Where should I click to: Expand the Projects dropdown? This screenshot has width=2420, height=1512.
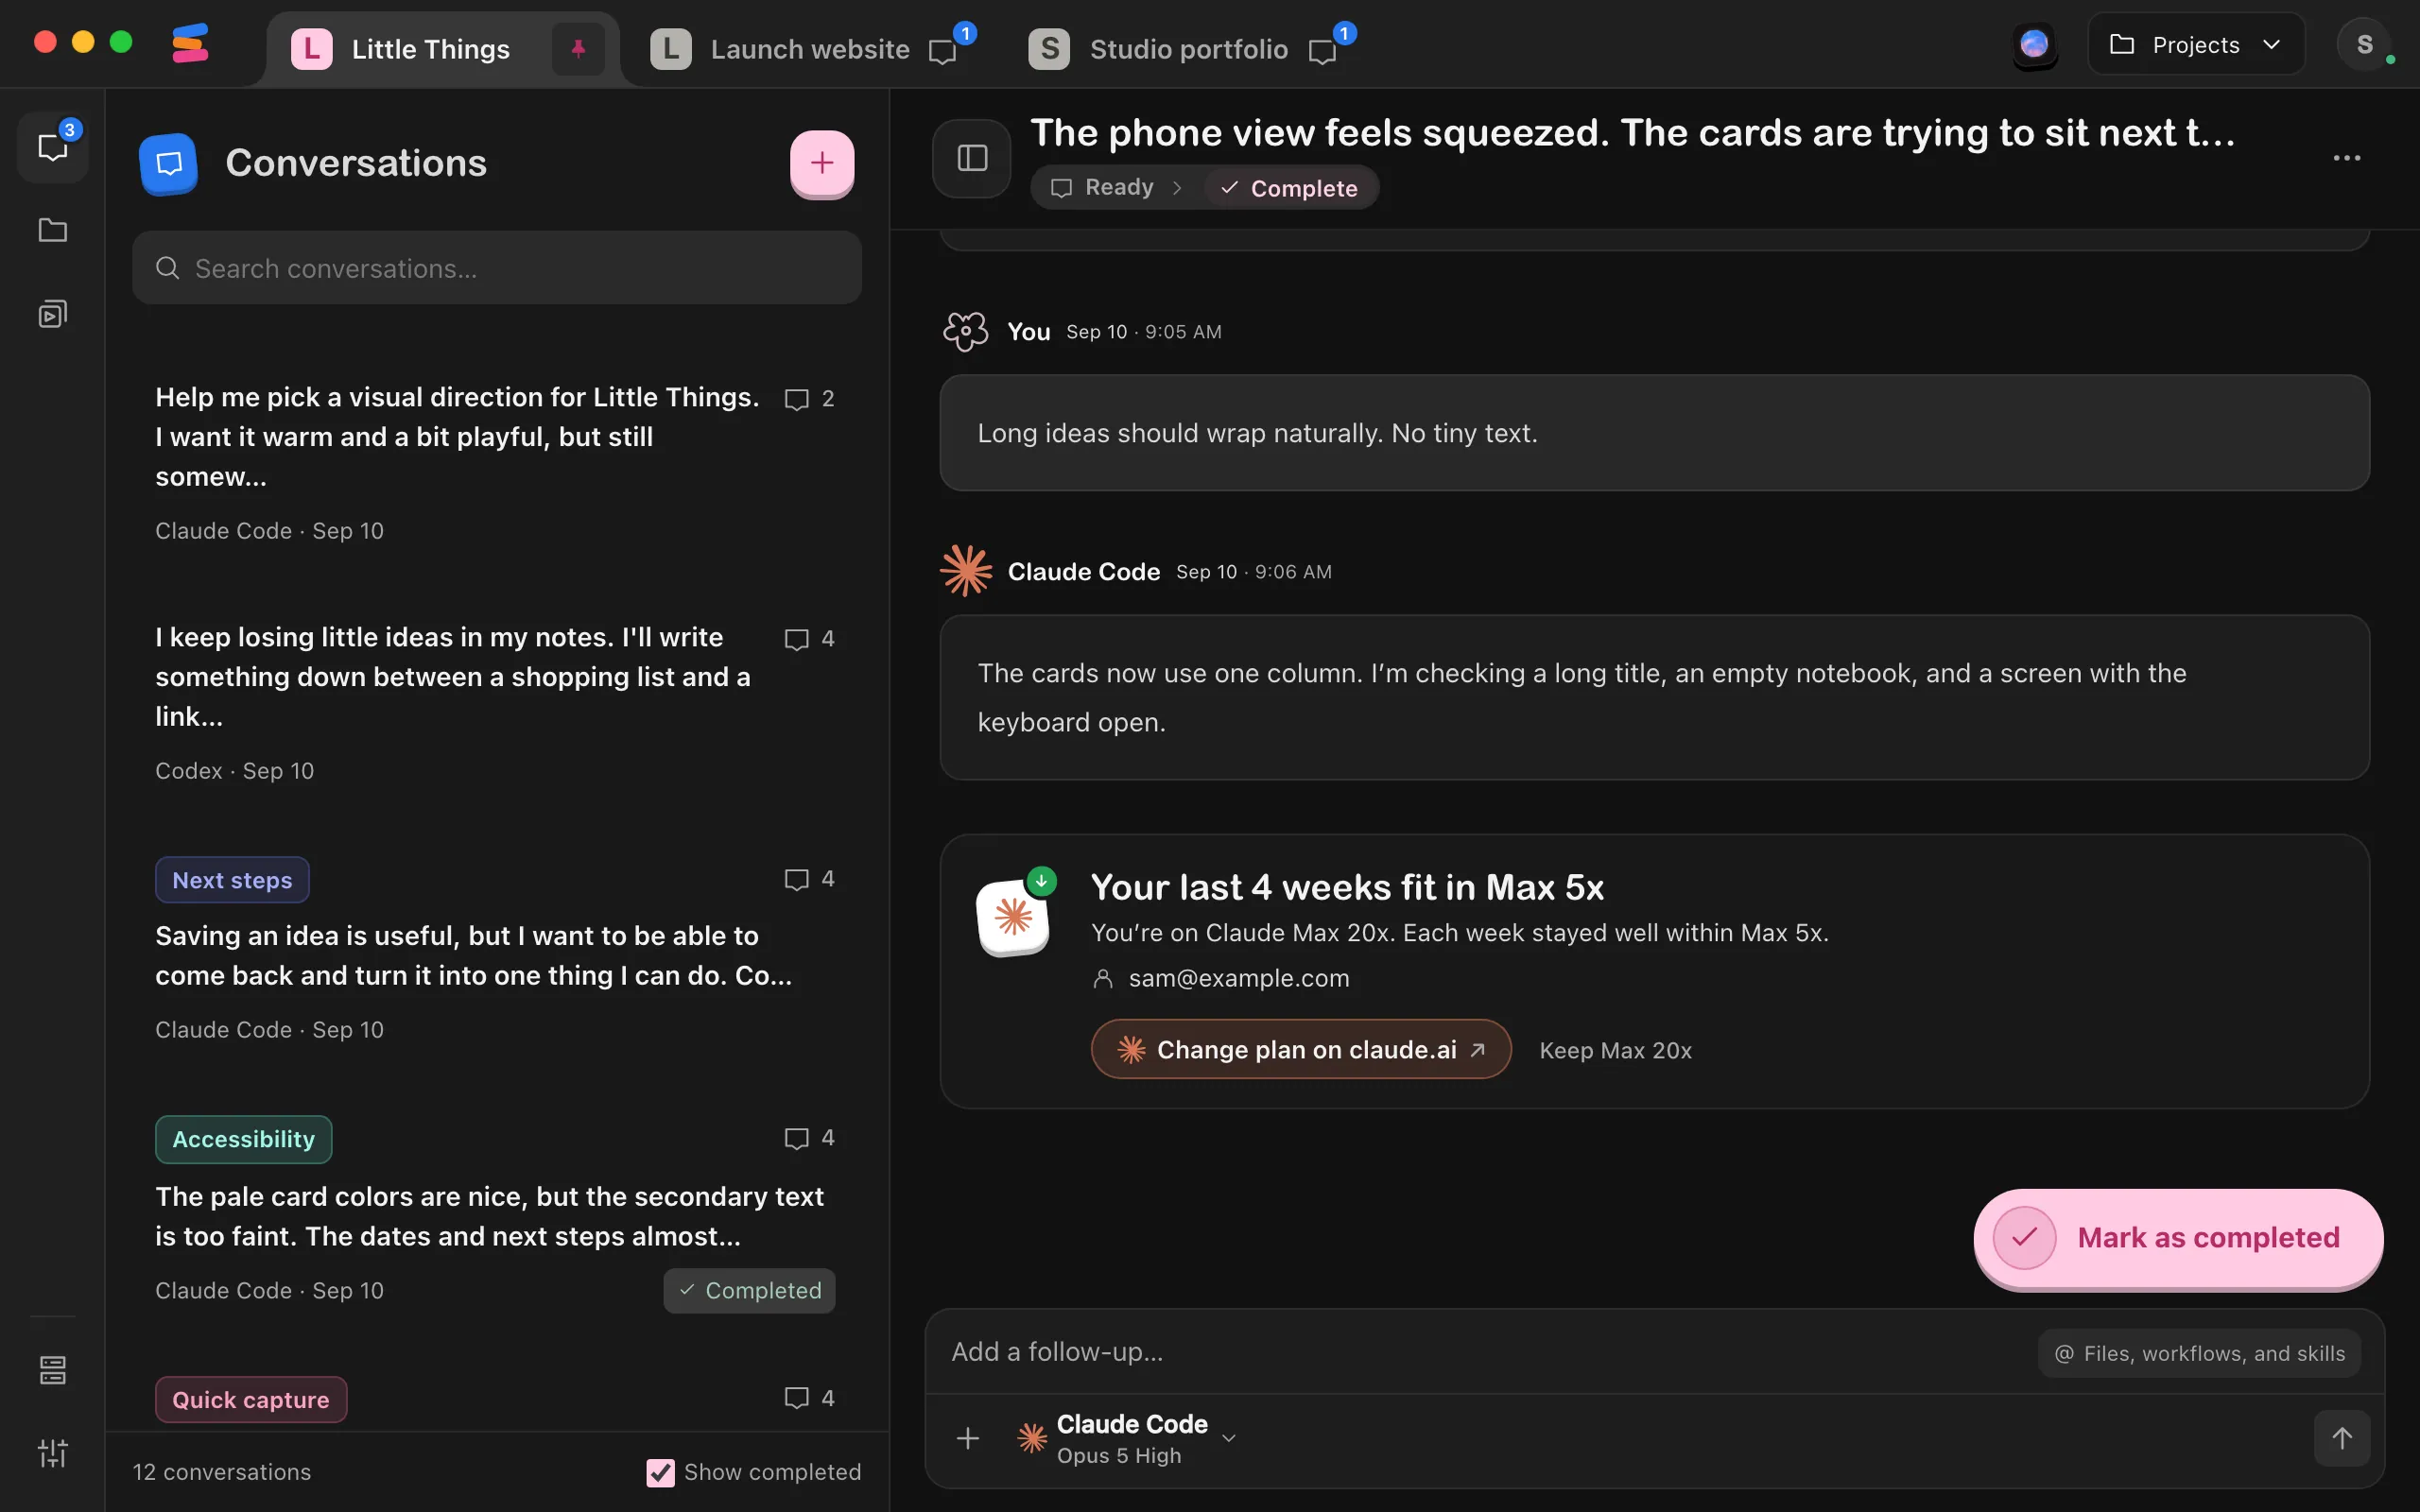tap(2196, 45)
